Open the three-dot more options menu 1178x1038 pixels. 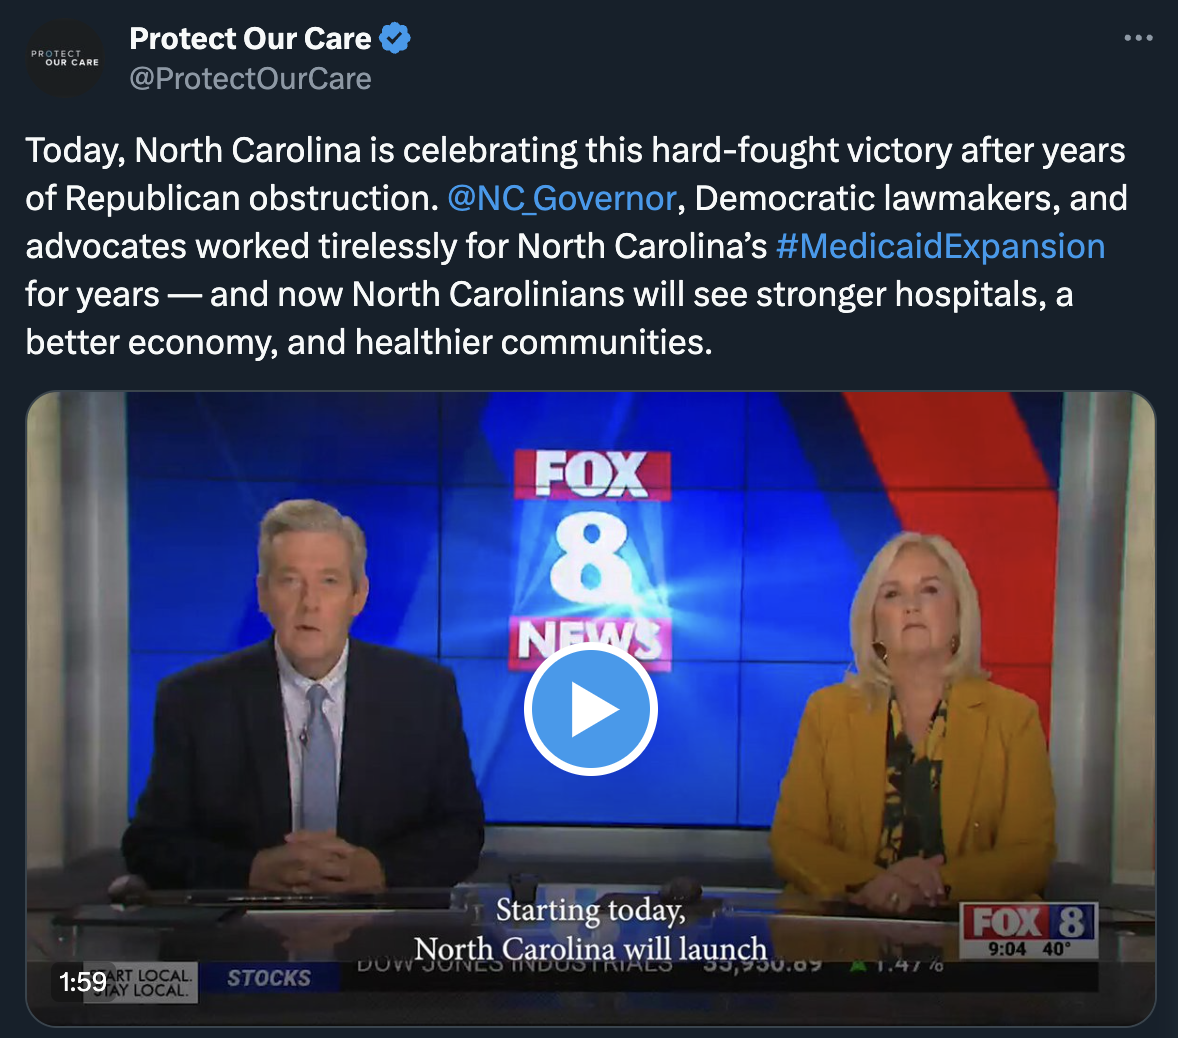(1138, 38)
